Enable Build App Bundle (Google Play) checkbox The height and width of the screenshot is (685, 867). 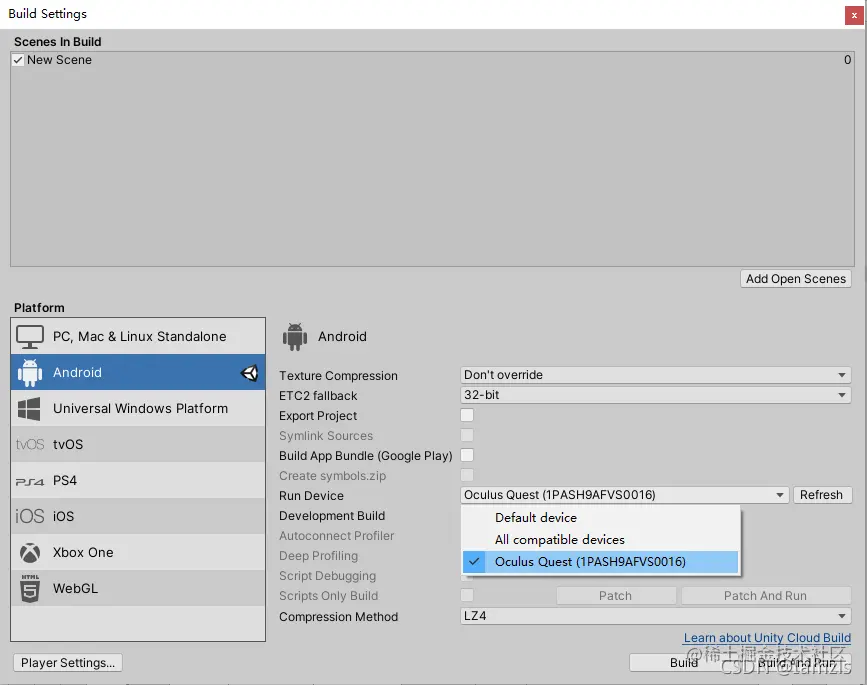pyautogui.click(x=467, y=455)
